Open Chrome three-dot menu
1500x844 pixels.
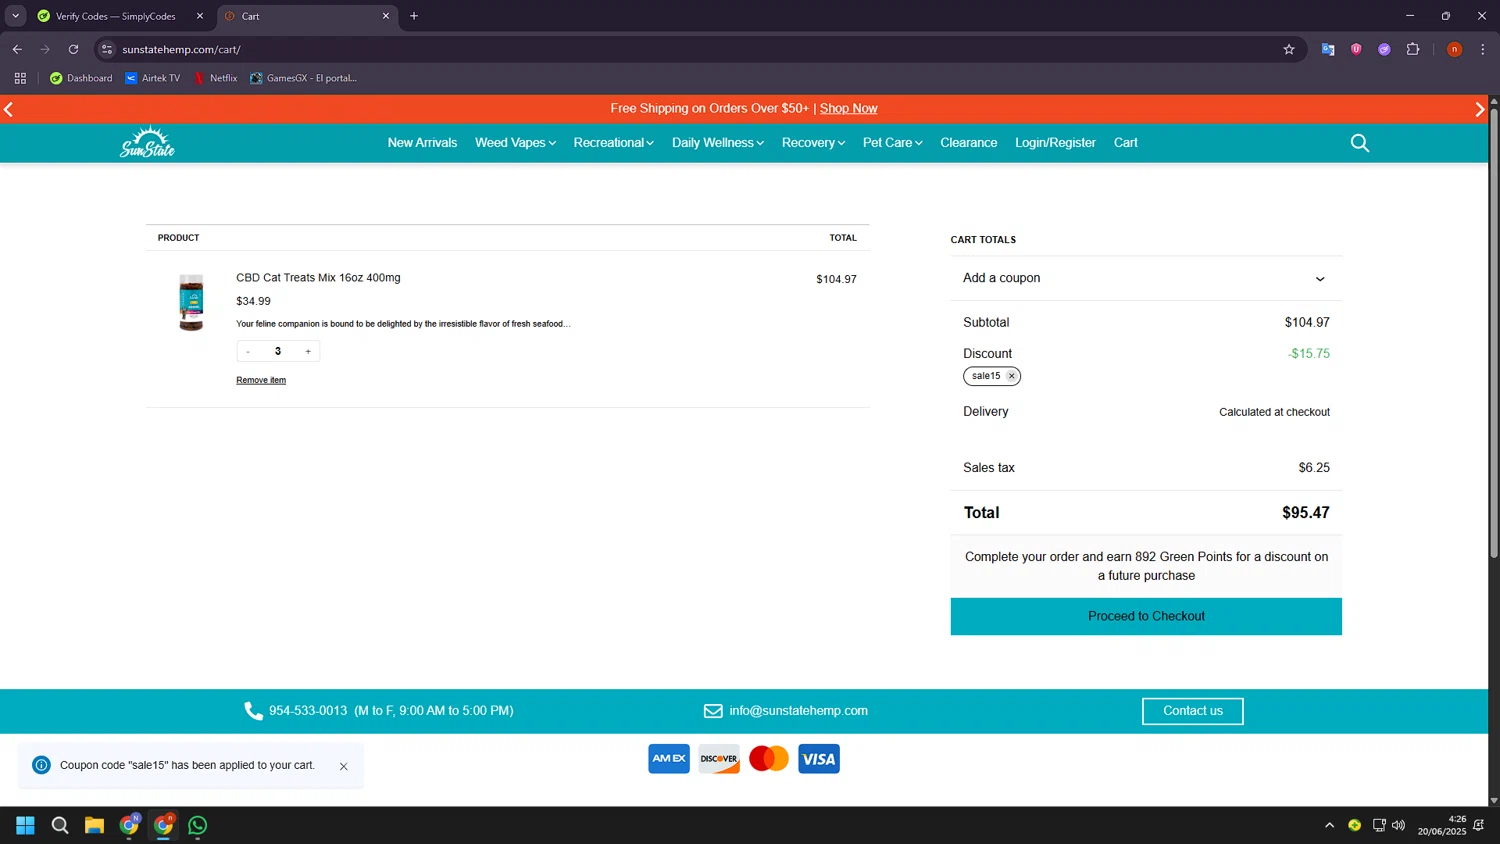(1483, 49)
